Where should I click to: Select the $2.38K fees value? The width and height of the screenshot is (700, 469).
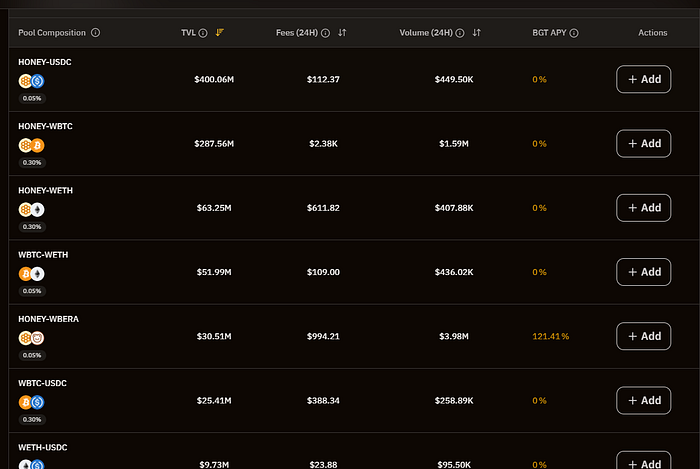click(x=323, y=144)
